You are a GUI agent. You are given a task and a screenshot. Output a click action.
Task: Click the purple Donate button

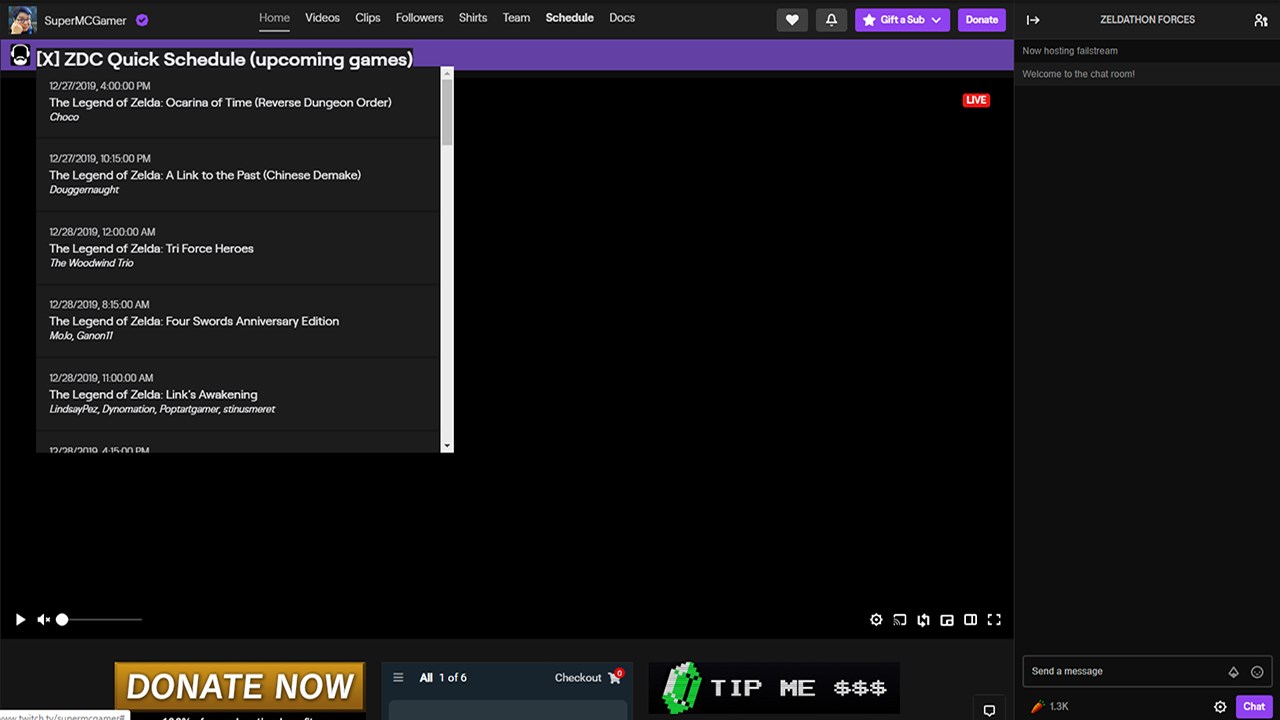[982, 20]
